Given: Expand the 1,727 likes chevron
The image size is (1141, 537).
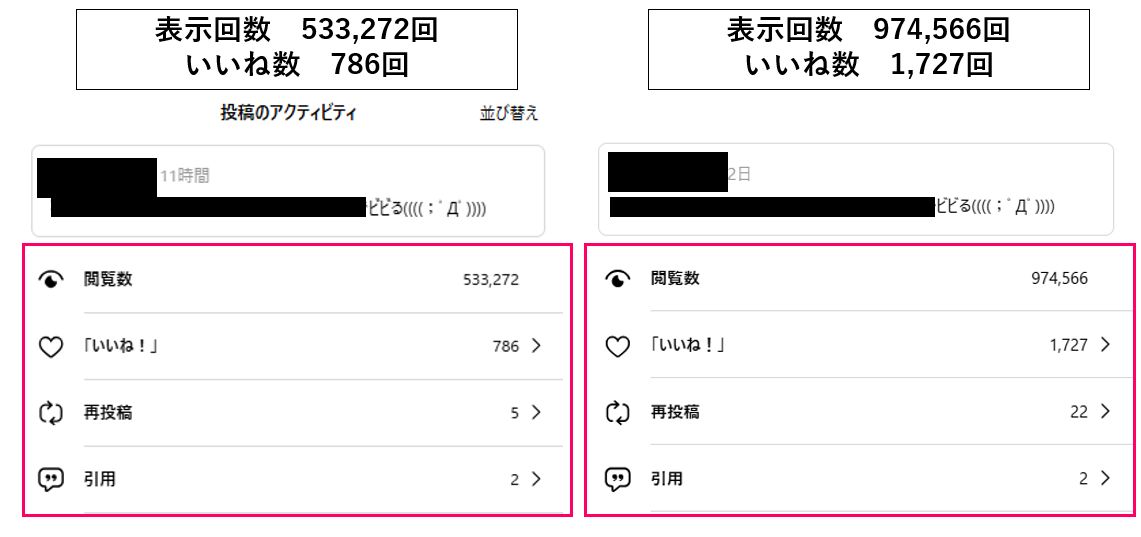Looking at the screenshot, I should (1105, 345).
